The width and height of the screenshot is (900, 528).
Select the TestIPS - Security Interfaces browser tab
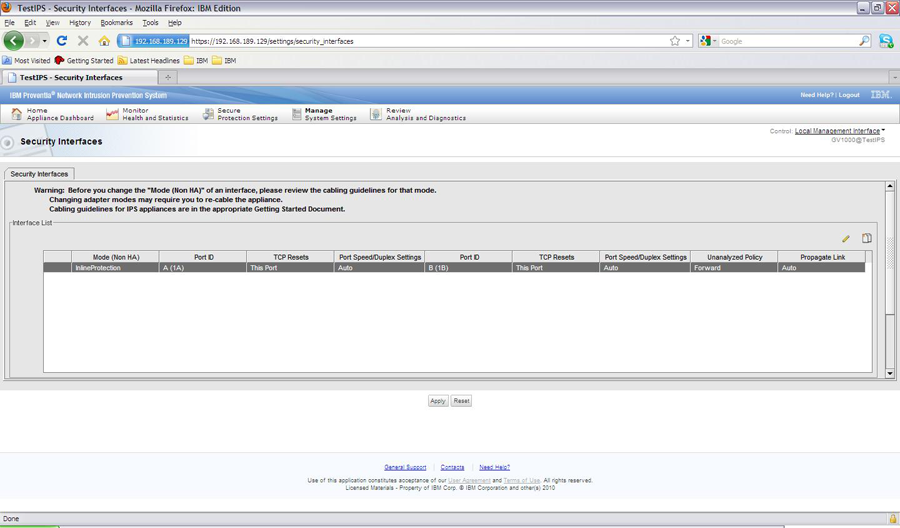click(x=79, y=77)
